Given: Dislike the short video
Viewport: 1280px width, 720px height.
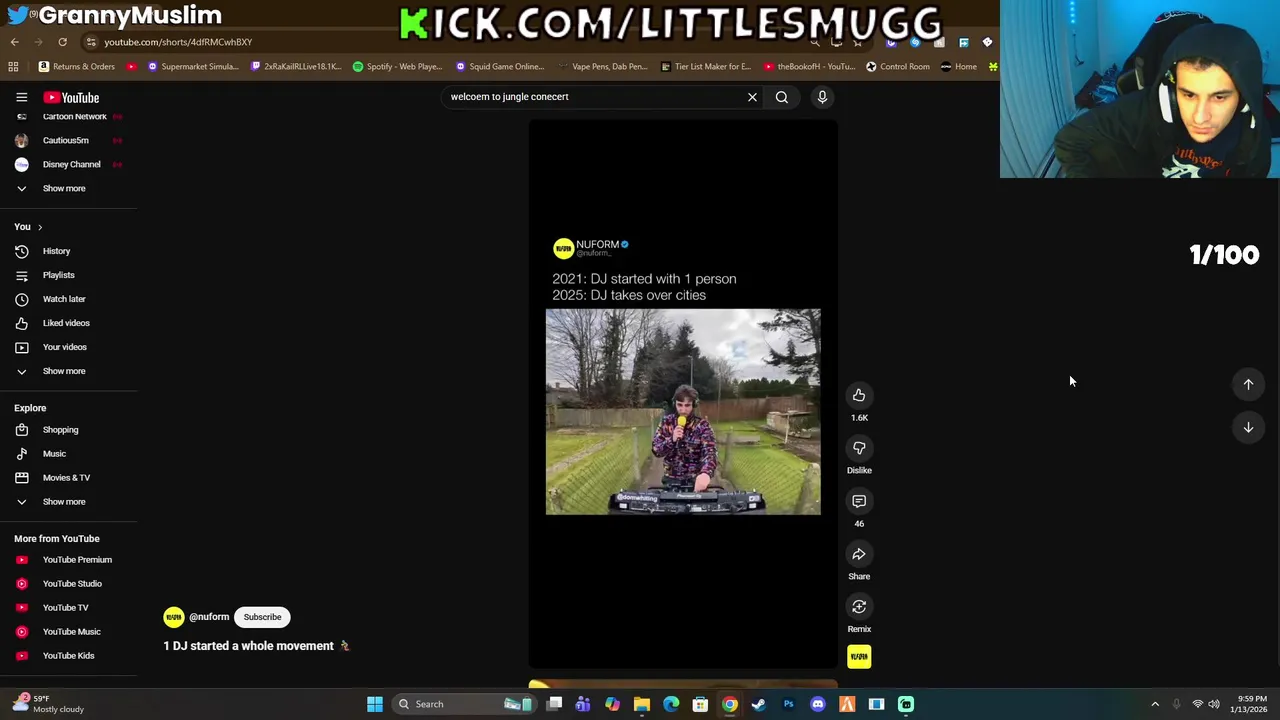Looking at the screenshot, I should click(x=859, y=449).
